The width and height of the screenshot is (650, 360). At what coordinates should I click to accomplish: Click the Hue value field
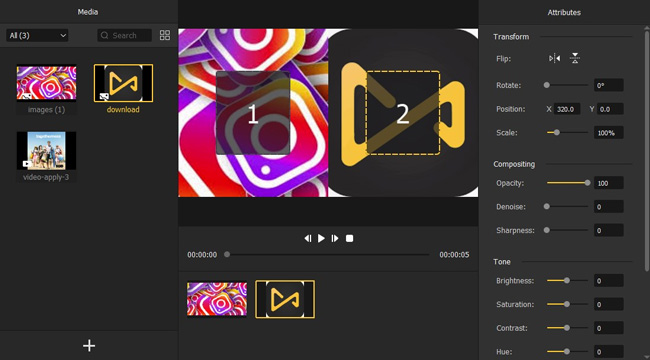click(x=609, y=352)
